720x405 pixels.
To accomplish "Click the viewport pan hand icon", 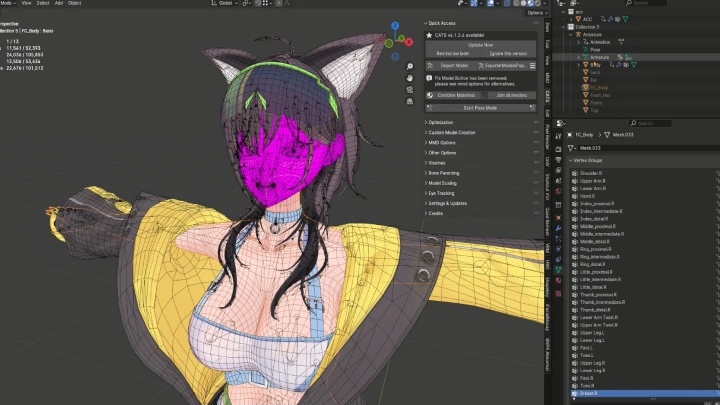I will coord(410,78).
